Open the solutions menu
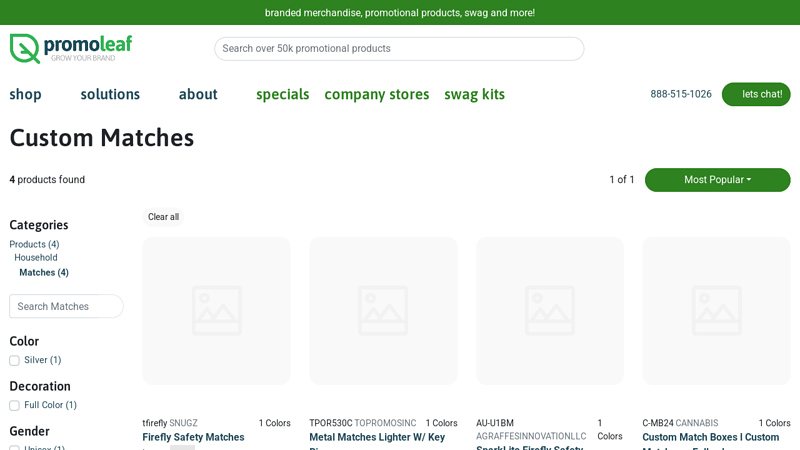This screenshot has height=450, width=800. point(110,94)
